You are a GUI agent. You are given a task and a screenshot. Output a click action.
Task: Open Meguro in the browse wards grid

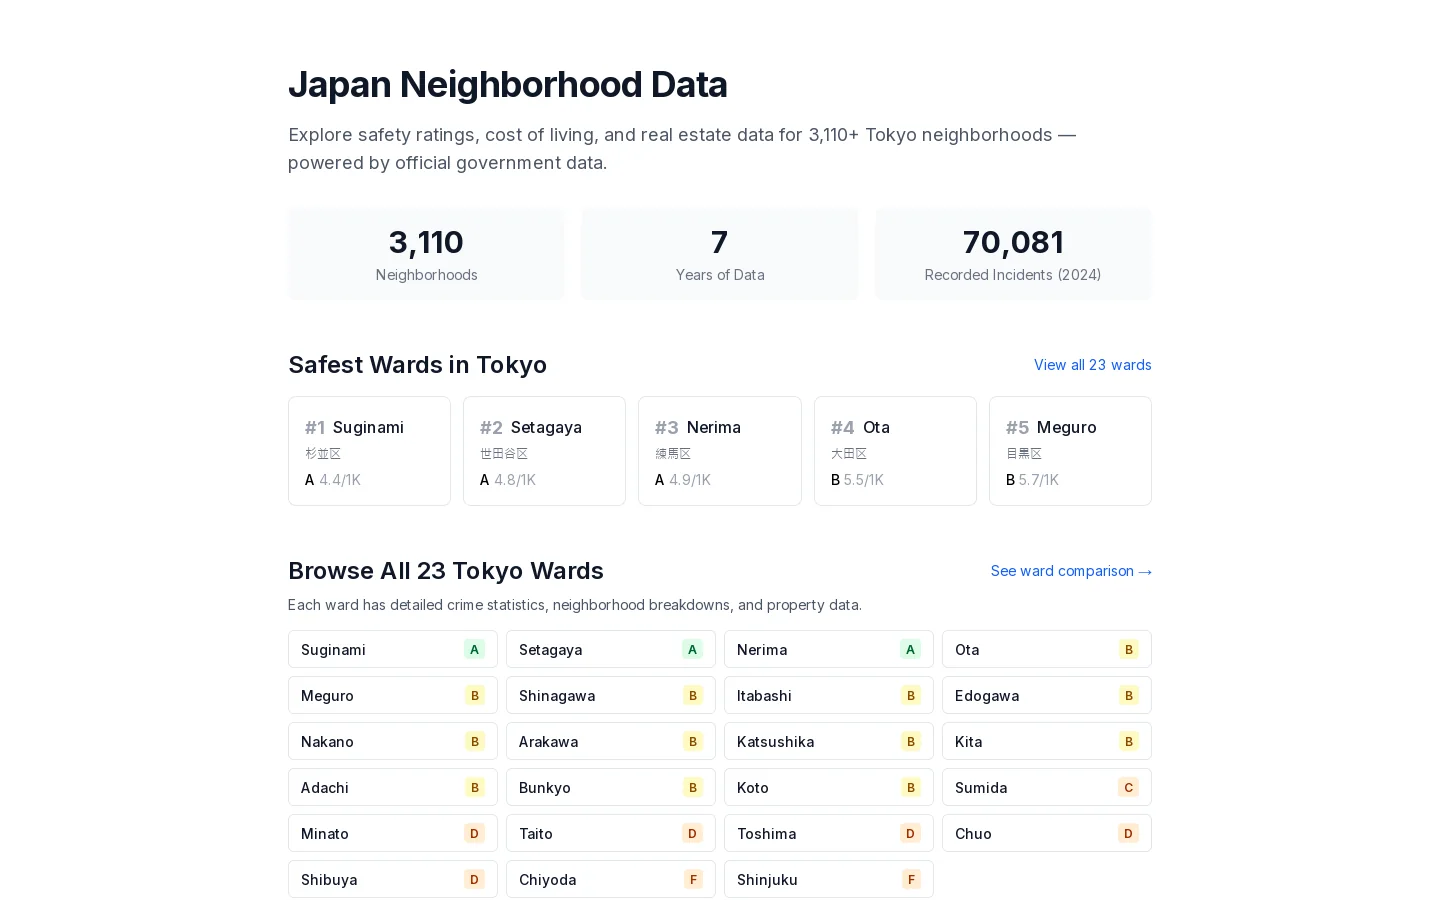tap(393, 695)
